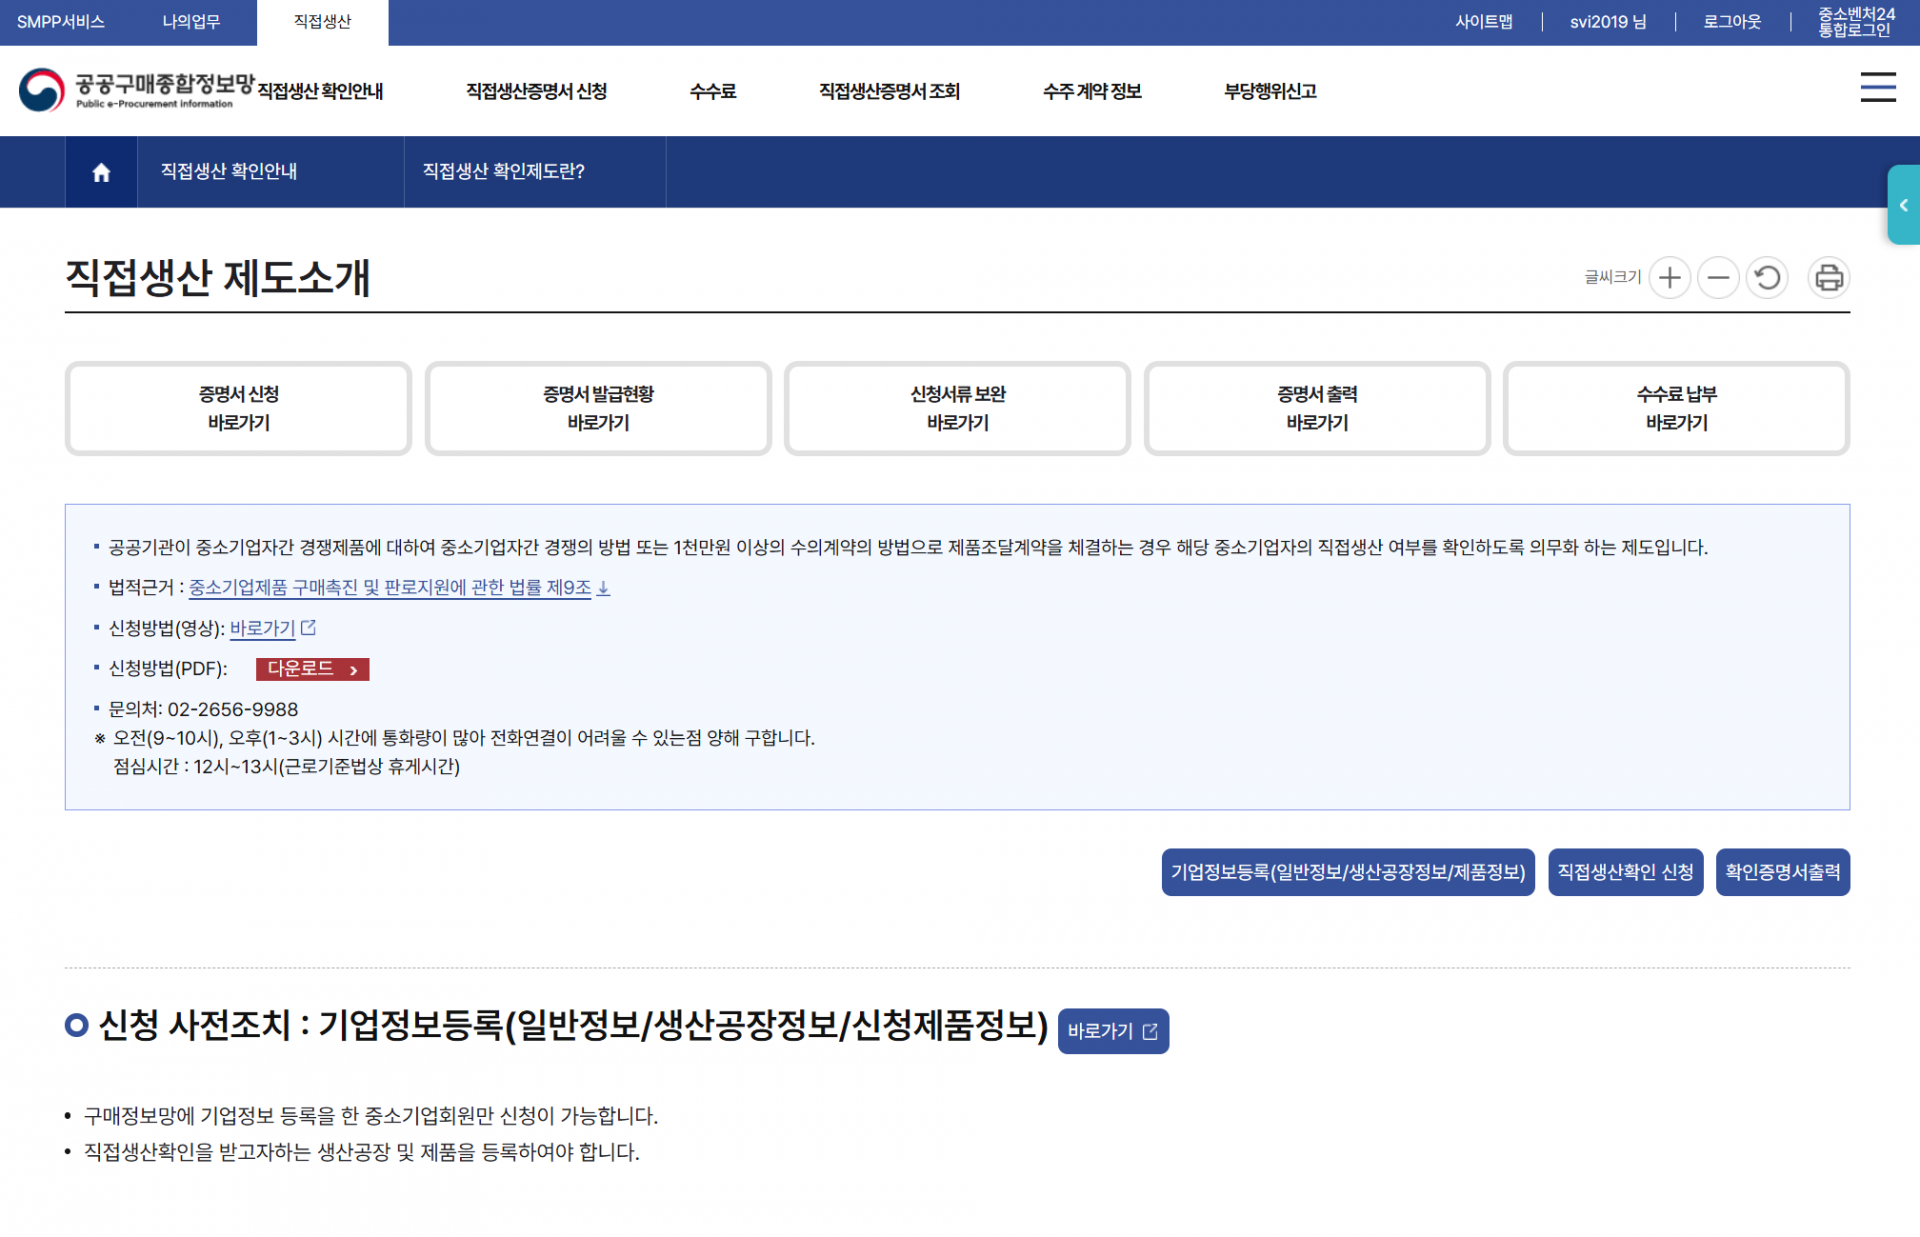
Task: Click the print icon near 글씨크기
Action: tap(1828, 278)
